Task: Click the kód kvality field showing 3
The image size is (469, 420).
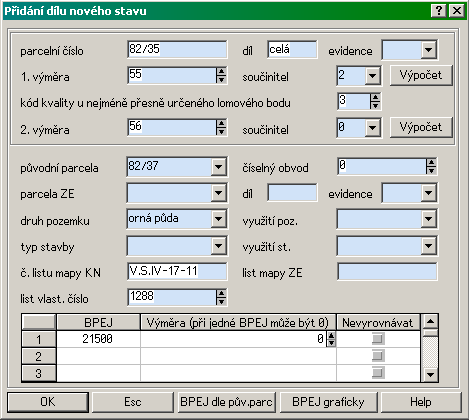Action: coord(354,101)
